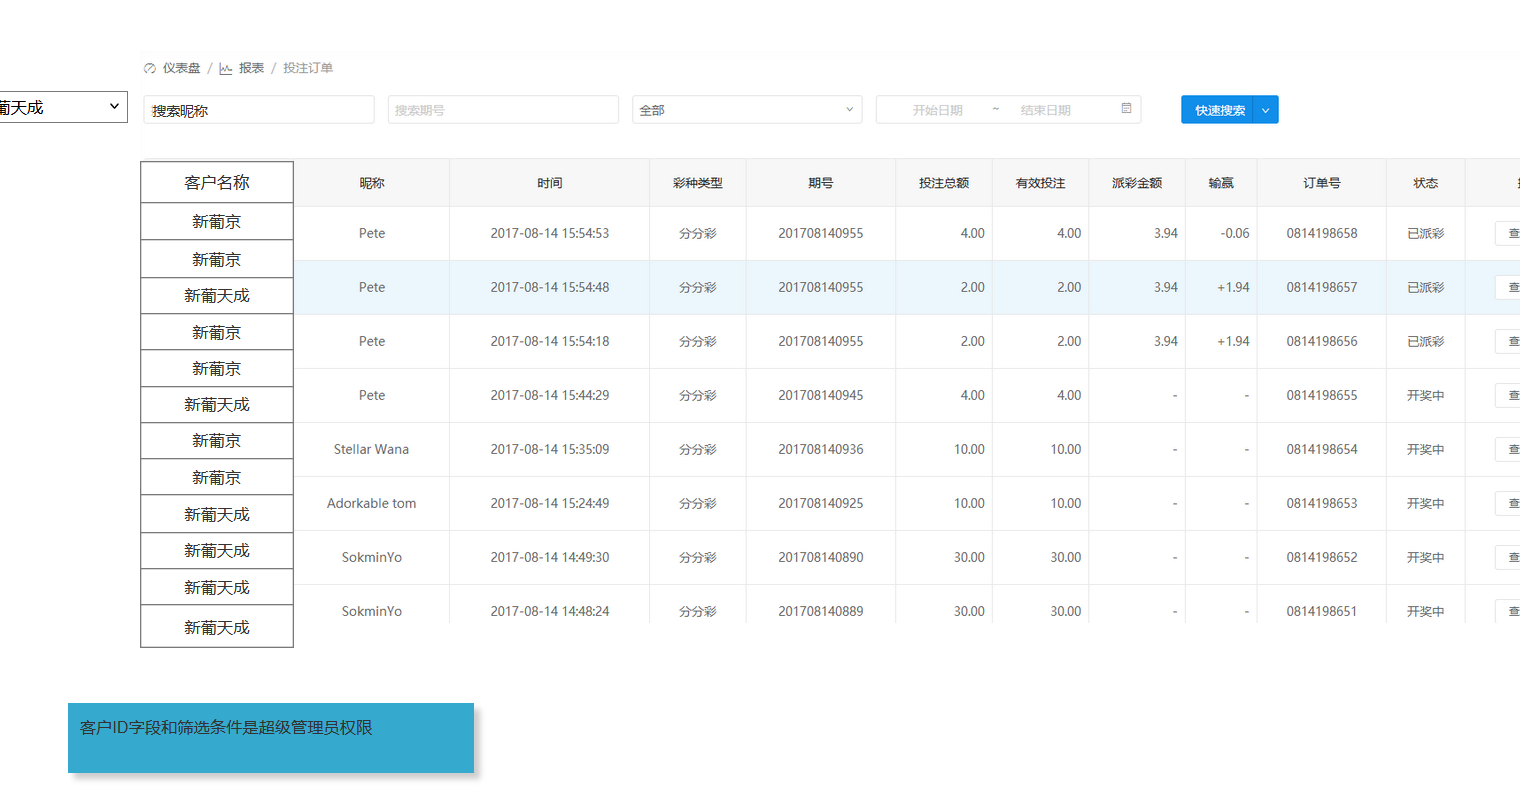Click issue number 201708140936
This screenshot has width=1520, height=788.
click(x=821, y=449)
